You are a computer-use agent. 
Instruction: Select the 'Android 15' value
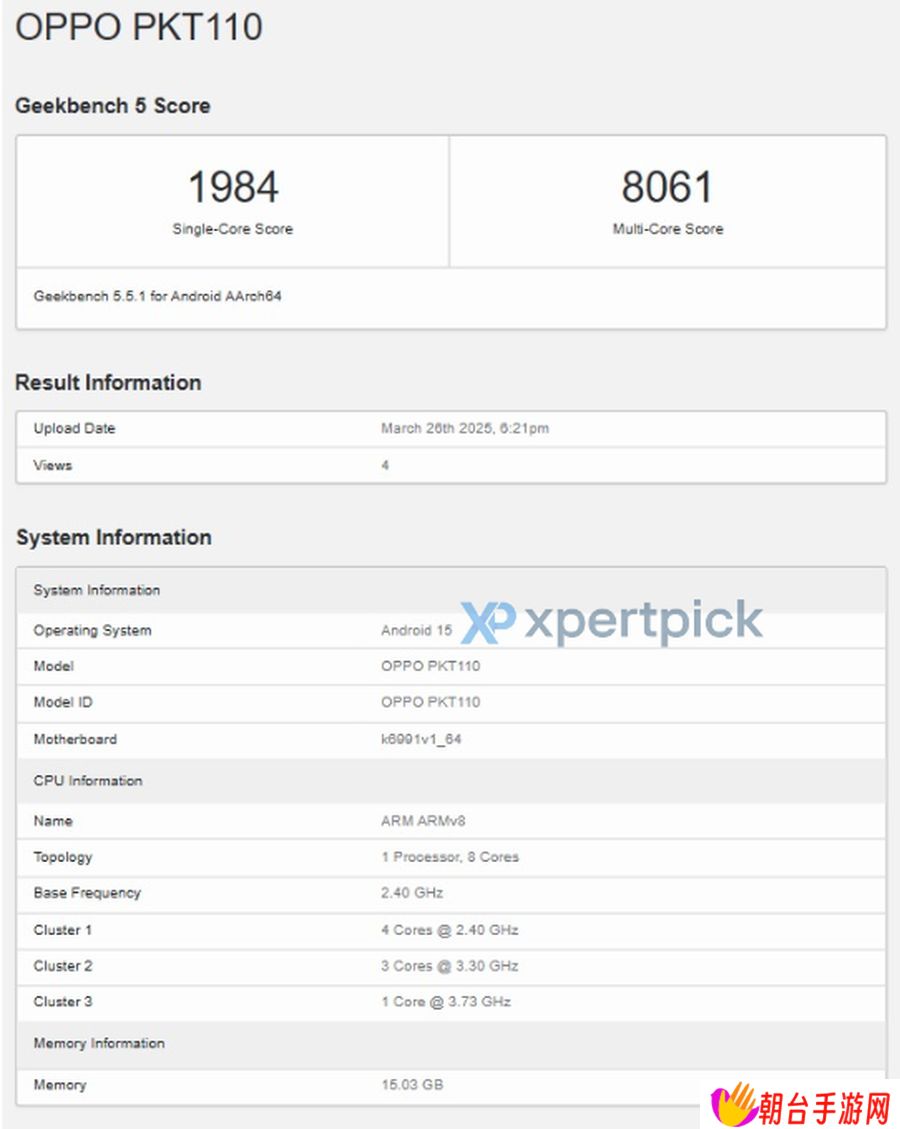click(x=416, y=631)
